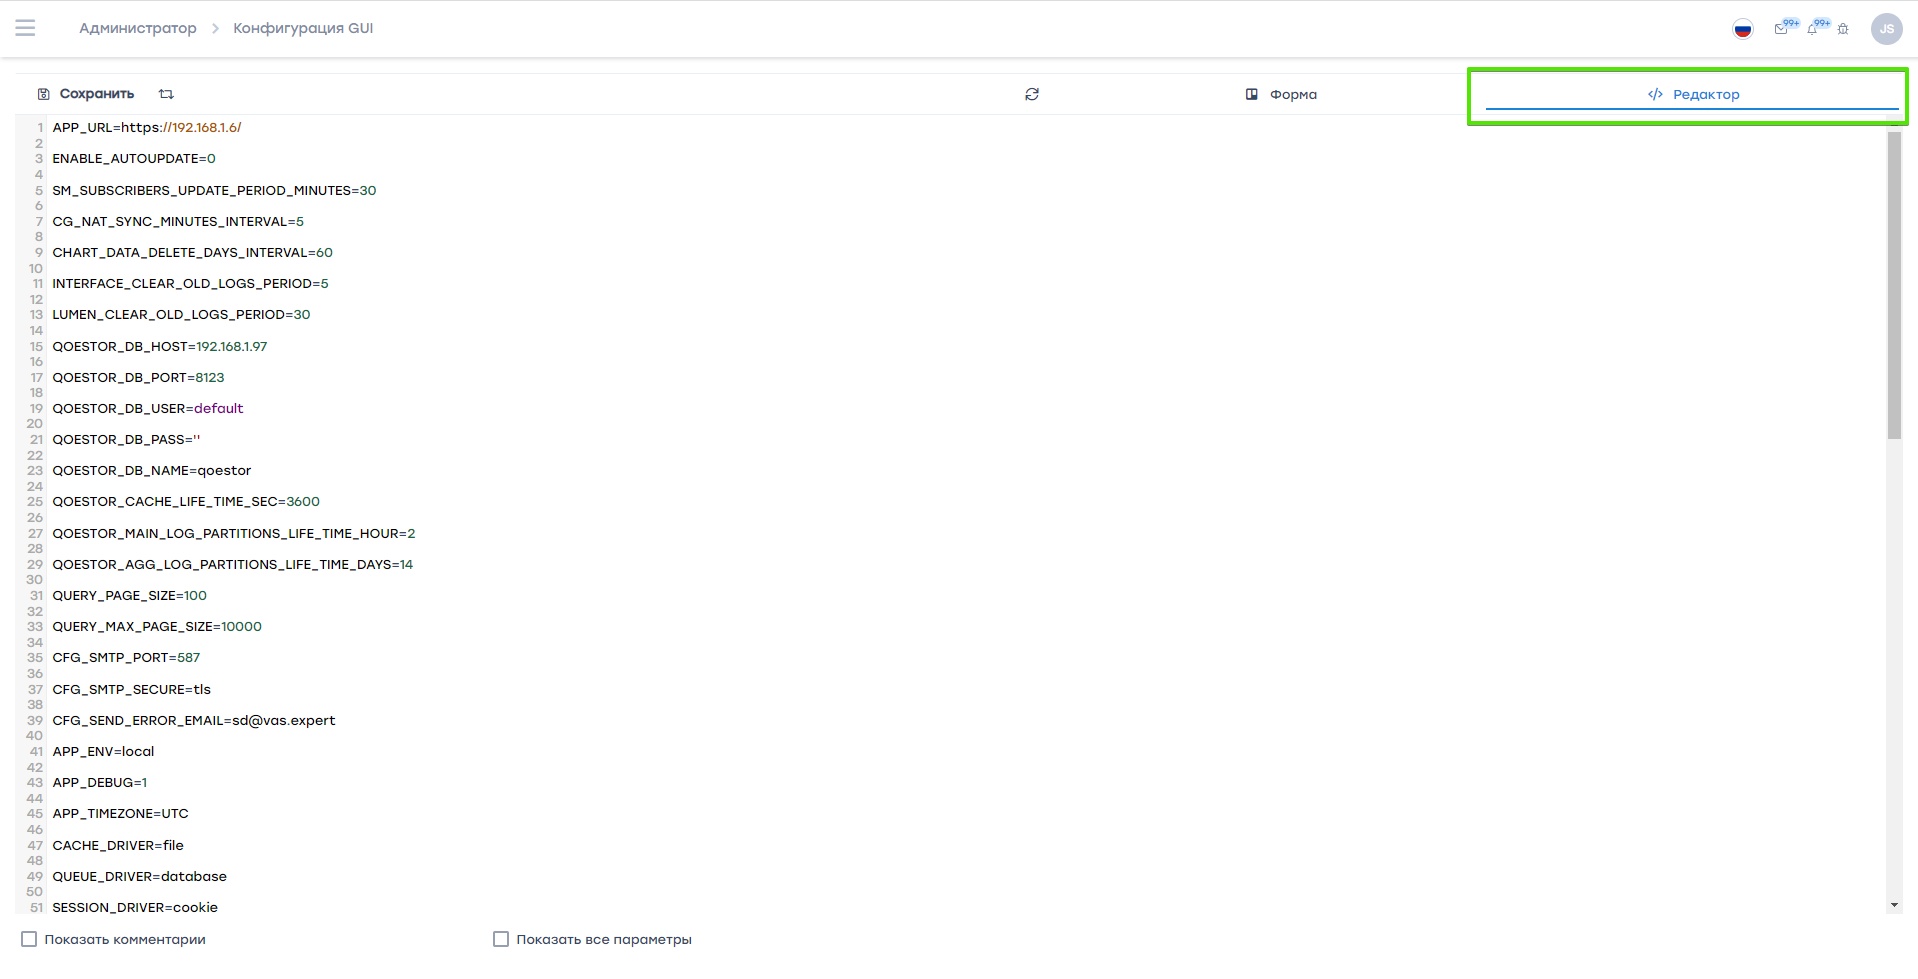Click the CFG_SEND_ERROR_EMAIL line in editor
Viewport: 1918px width, 979px height.
click(x=194, y=721)
